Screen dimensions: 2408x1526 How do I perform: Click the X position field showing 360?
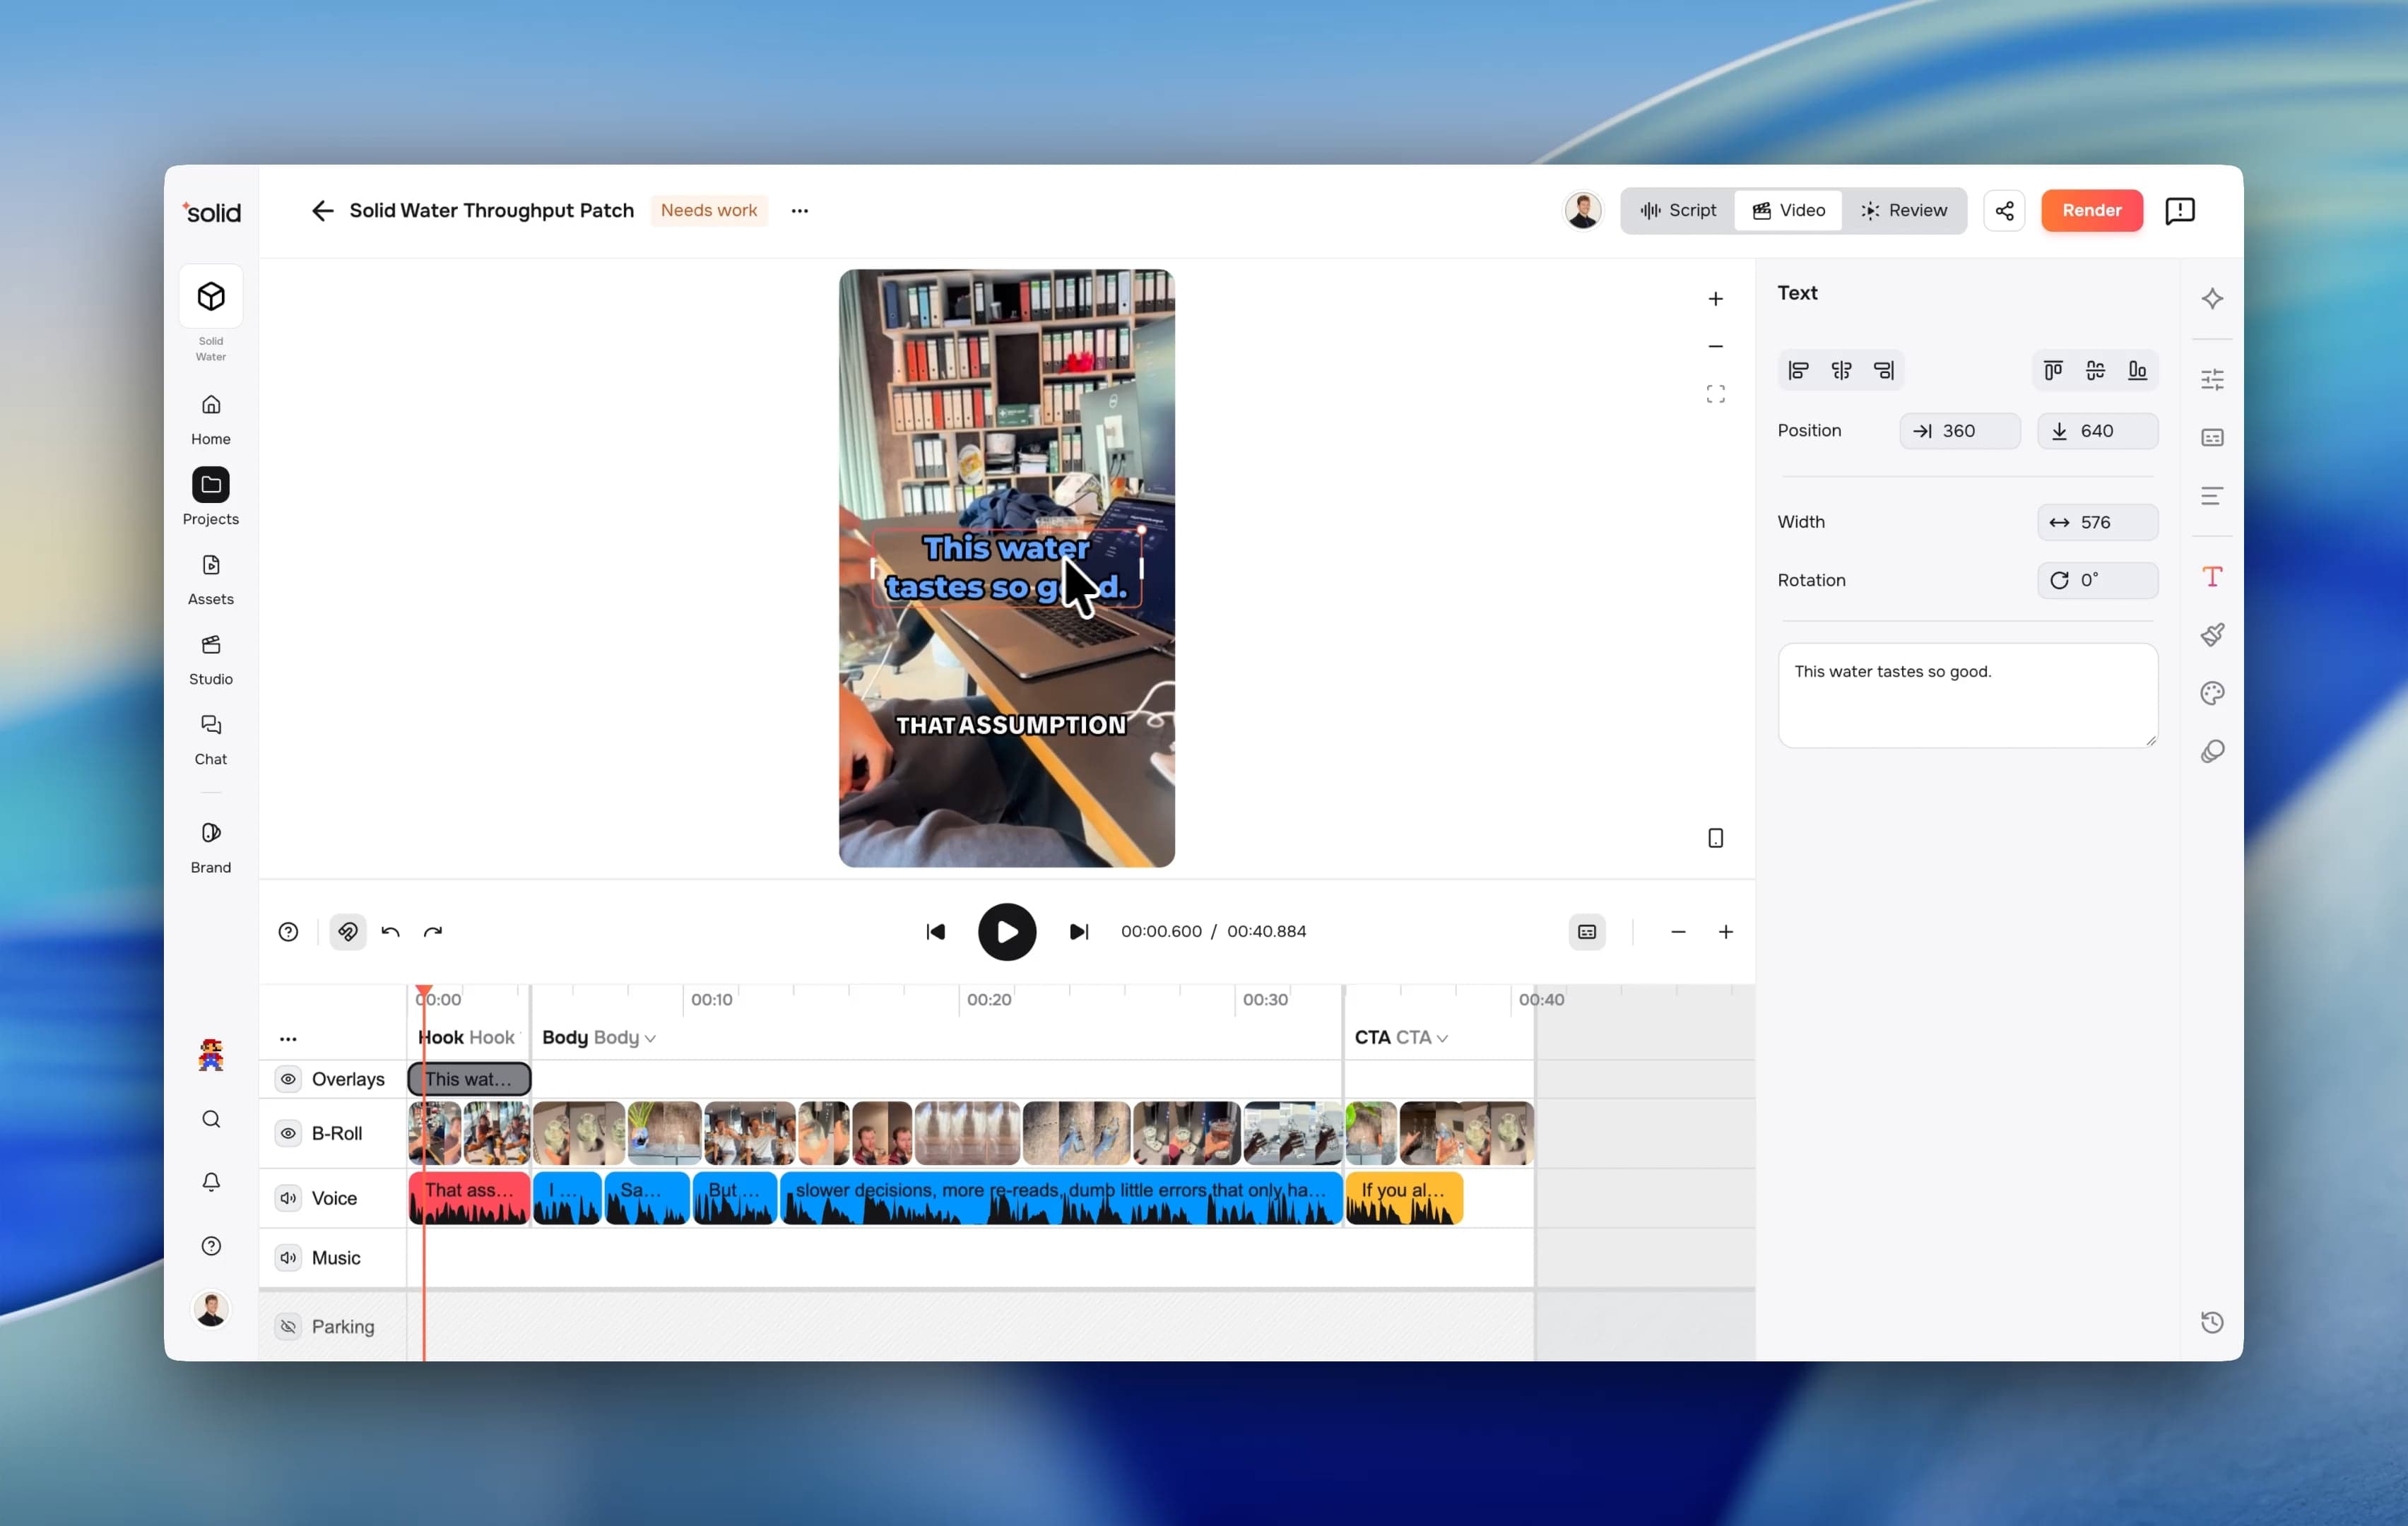click(x=1960, y=431)
